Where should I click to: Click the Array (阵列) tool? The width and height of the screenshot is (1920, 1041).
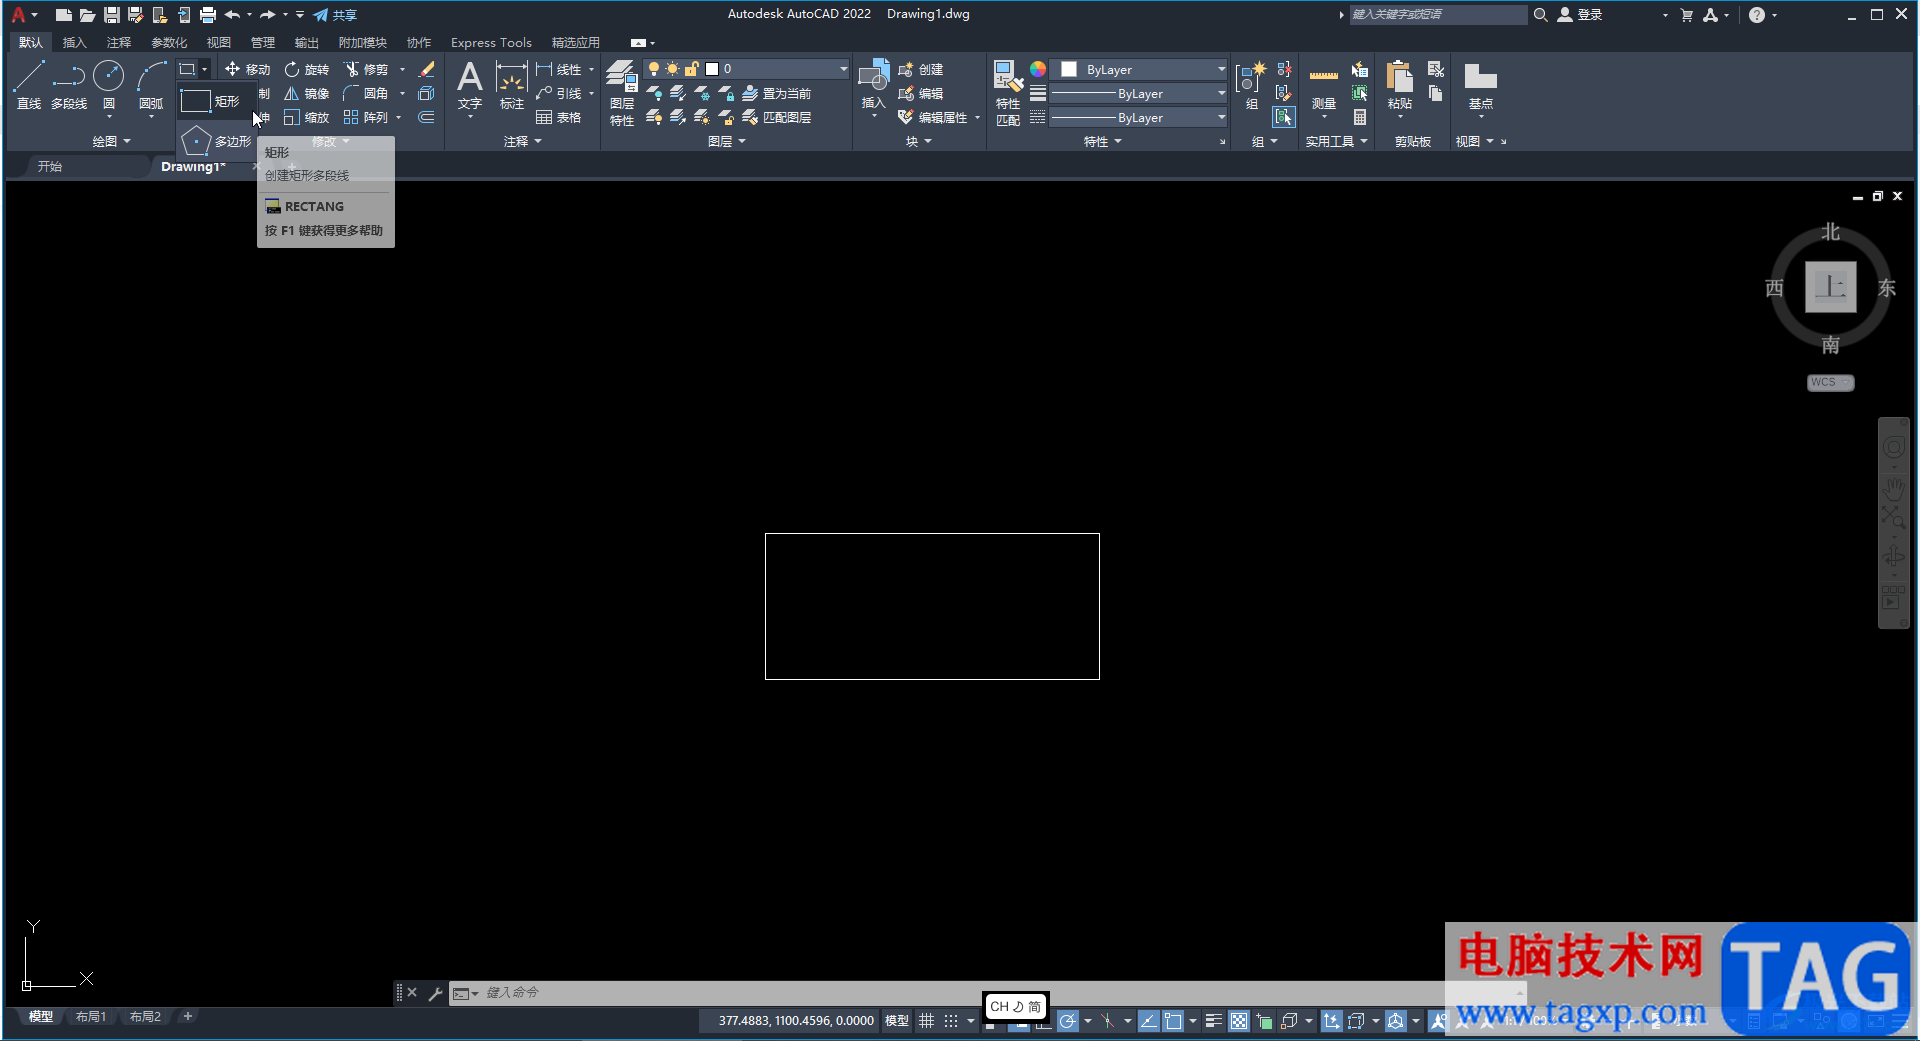(366, 117)
